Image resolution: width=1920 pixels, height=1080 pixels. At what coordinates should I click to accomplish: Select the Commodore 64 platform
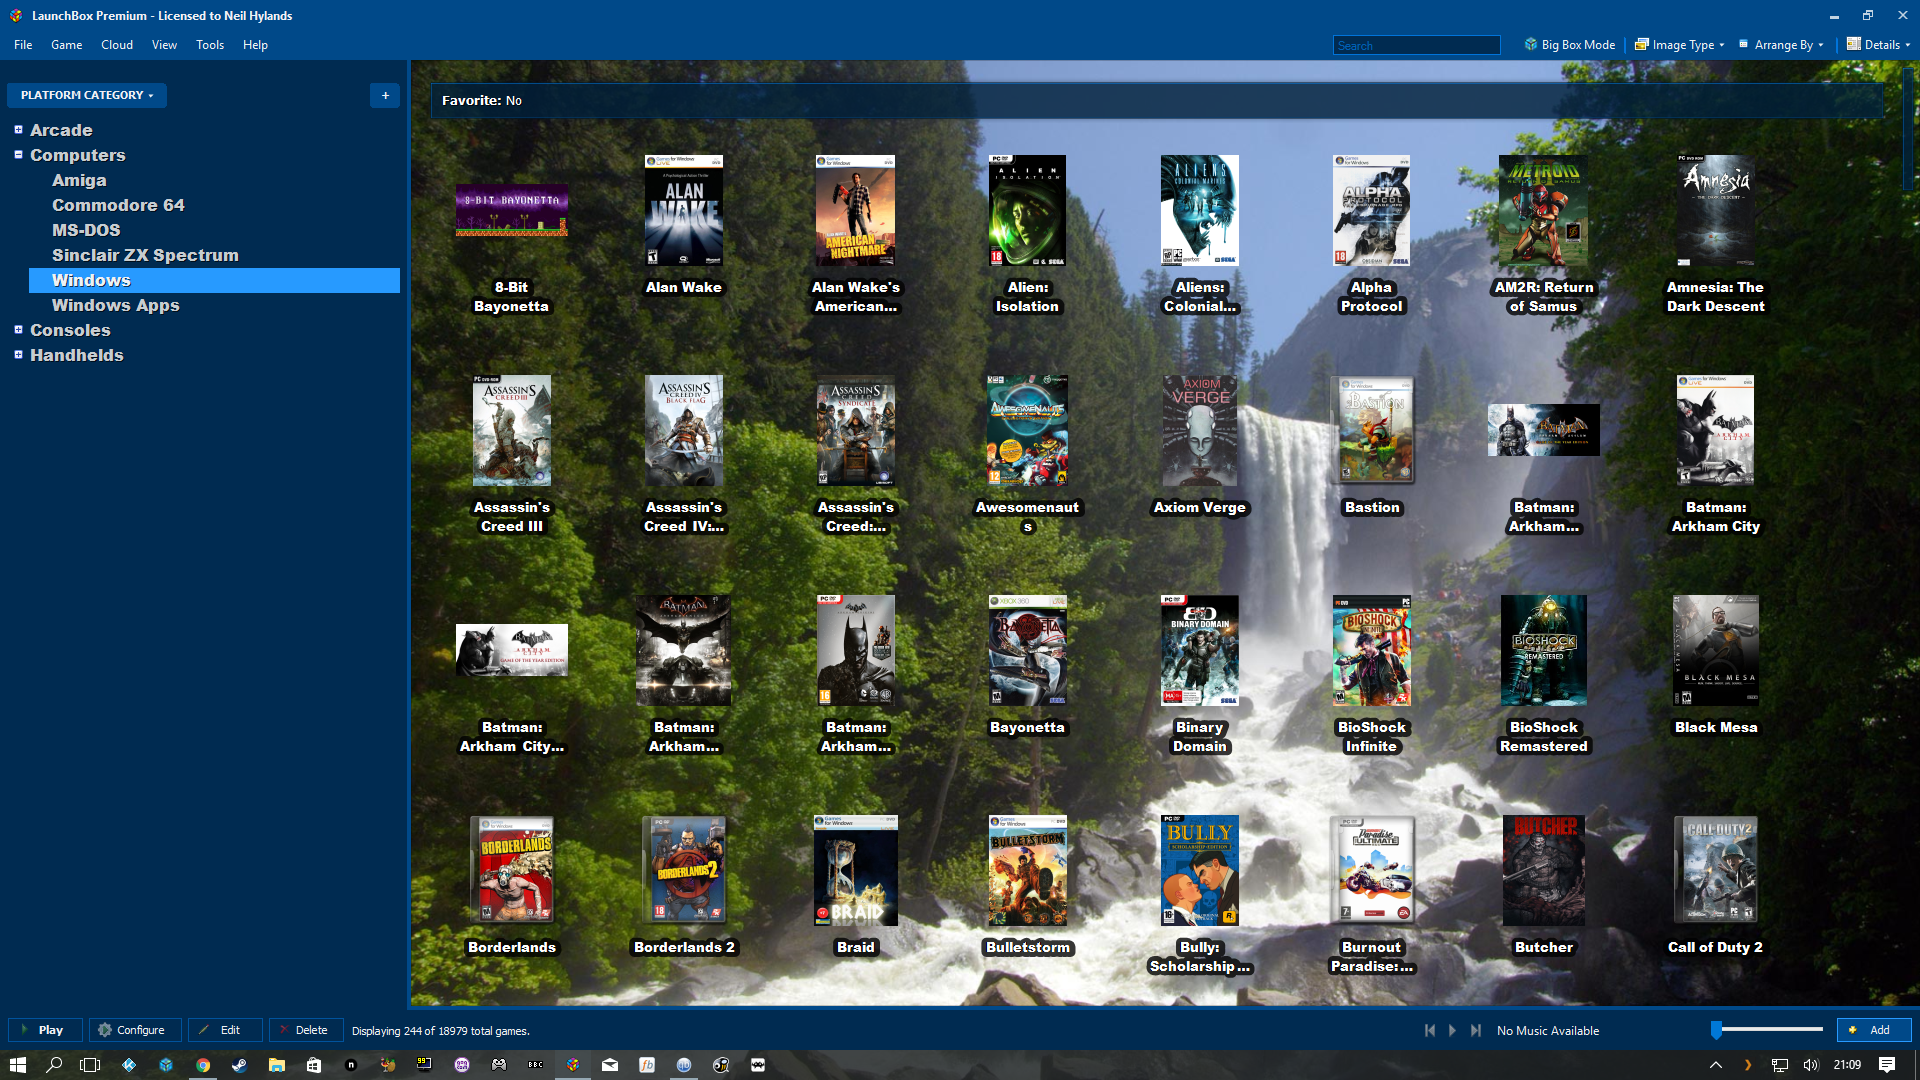click(x=118, y=205)
